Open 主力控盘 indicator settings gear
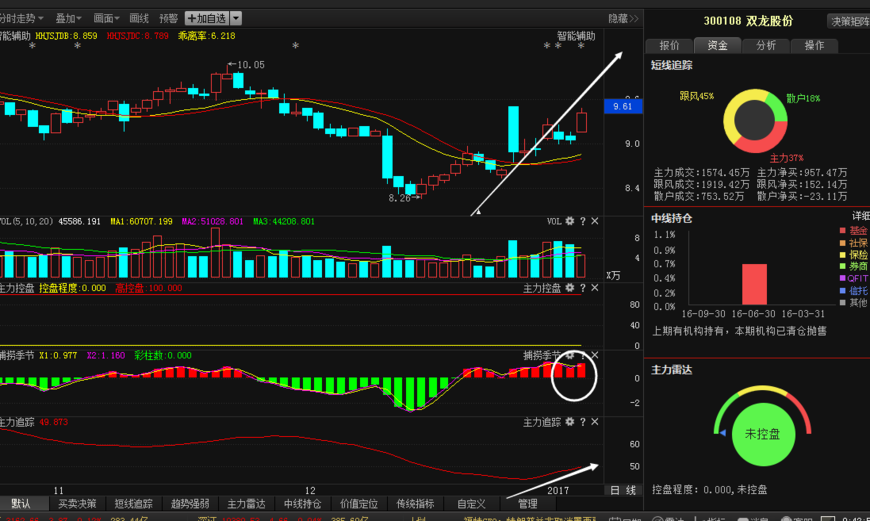 [570, 287]
